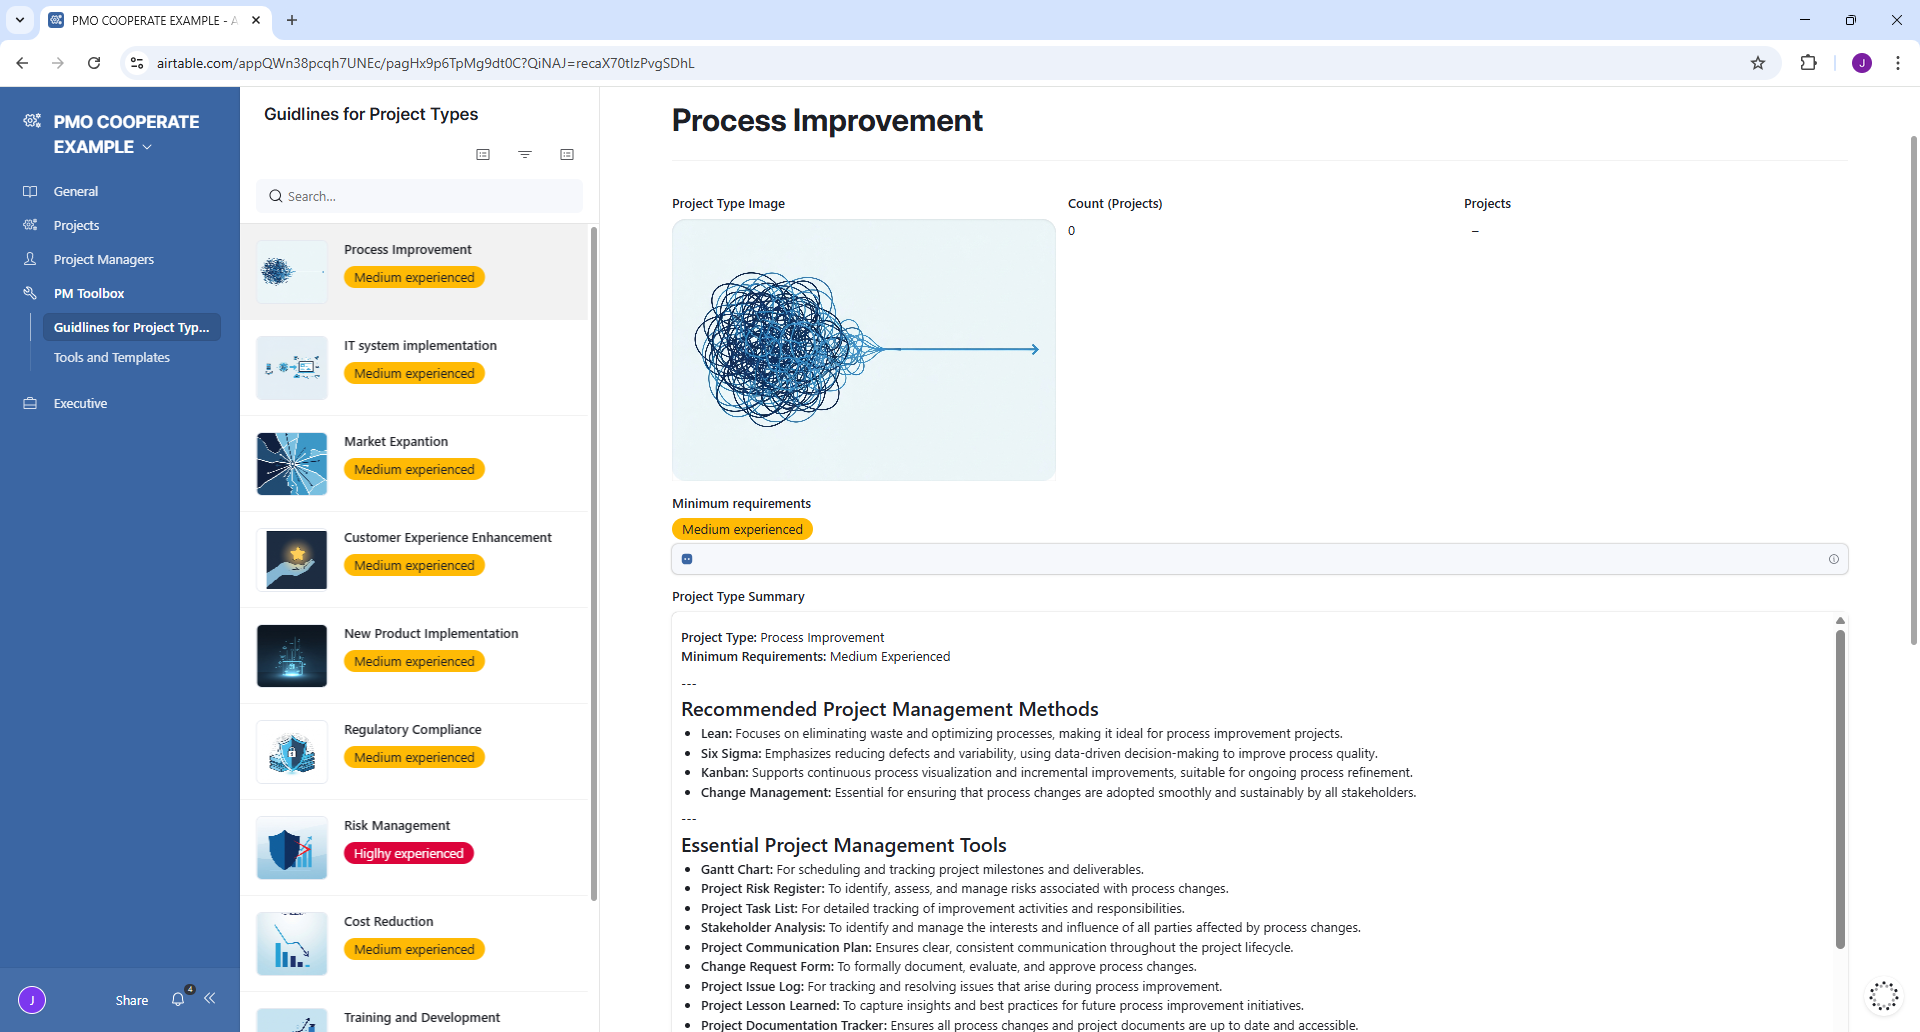Click the filter icon above the search
Viewport: 1920px width, 1032px height.
[x=525, y=154]
